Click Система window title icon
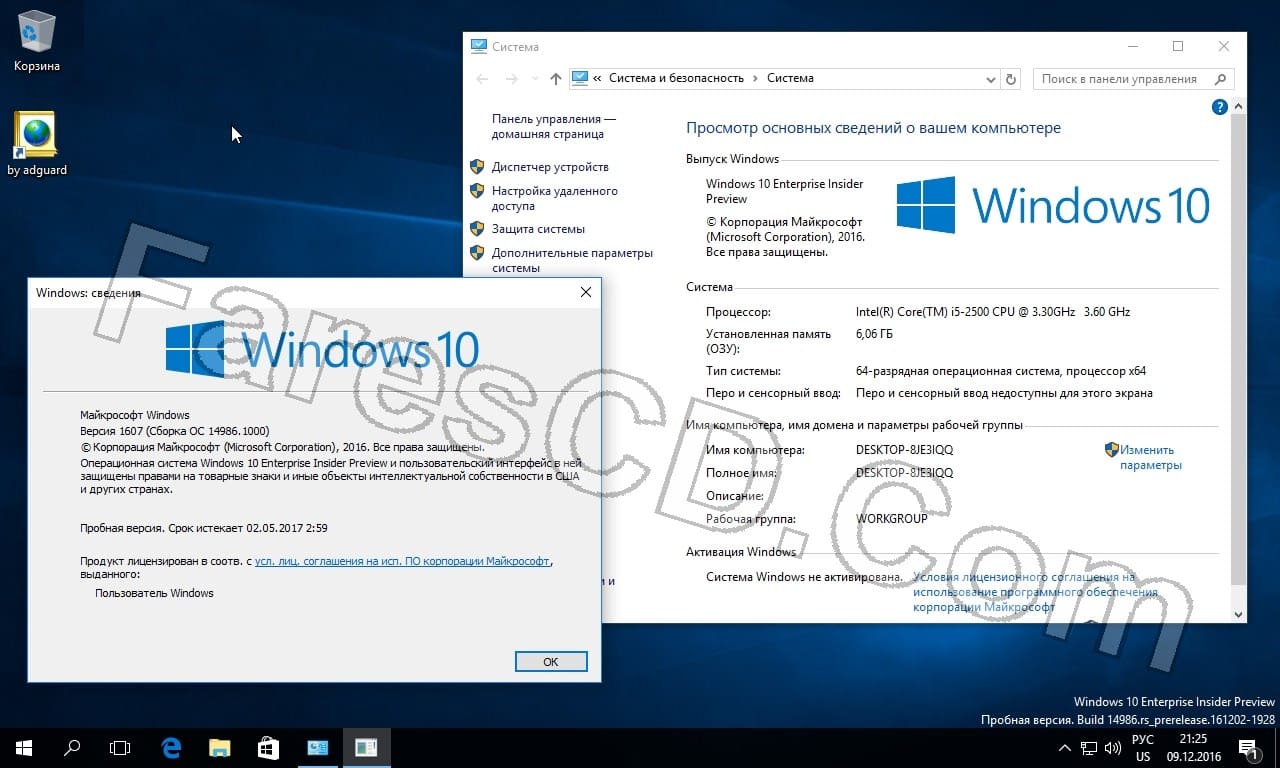The image size is (1280, 768). (x=479, y=46)
